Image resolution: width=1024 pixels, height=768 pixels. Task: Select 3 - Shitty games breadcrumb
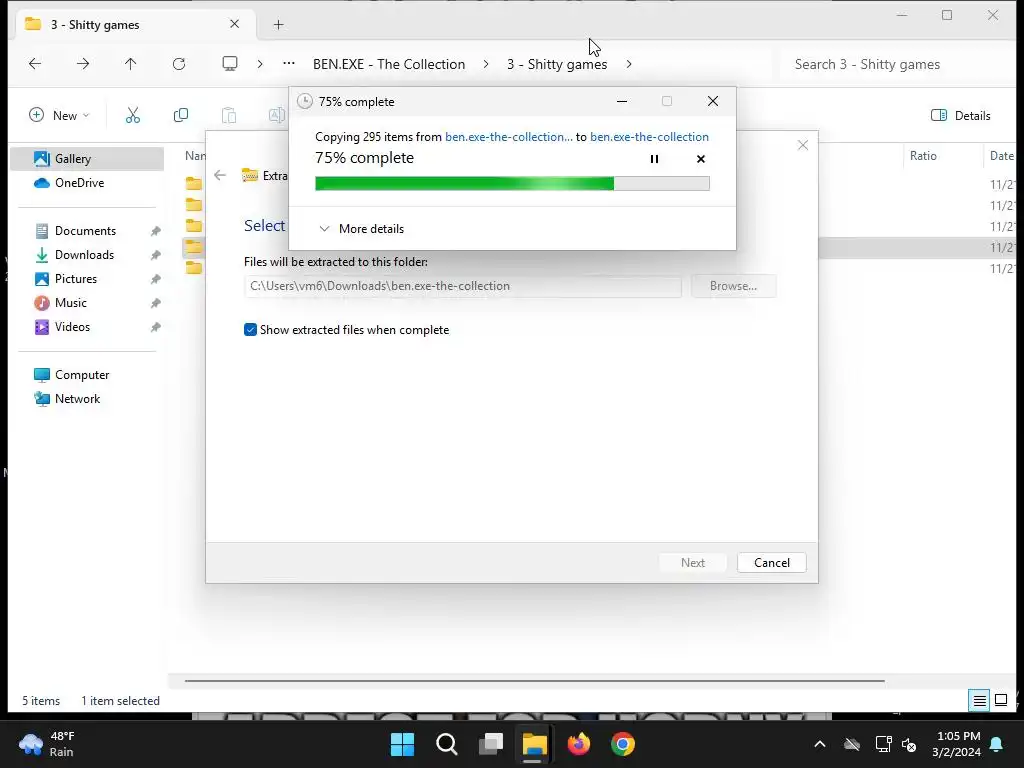[557, 64]
